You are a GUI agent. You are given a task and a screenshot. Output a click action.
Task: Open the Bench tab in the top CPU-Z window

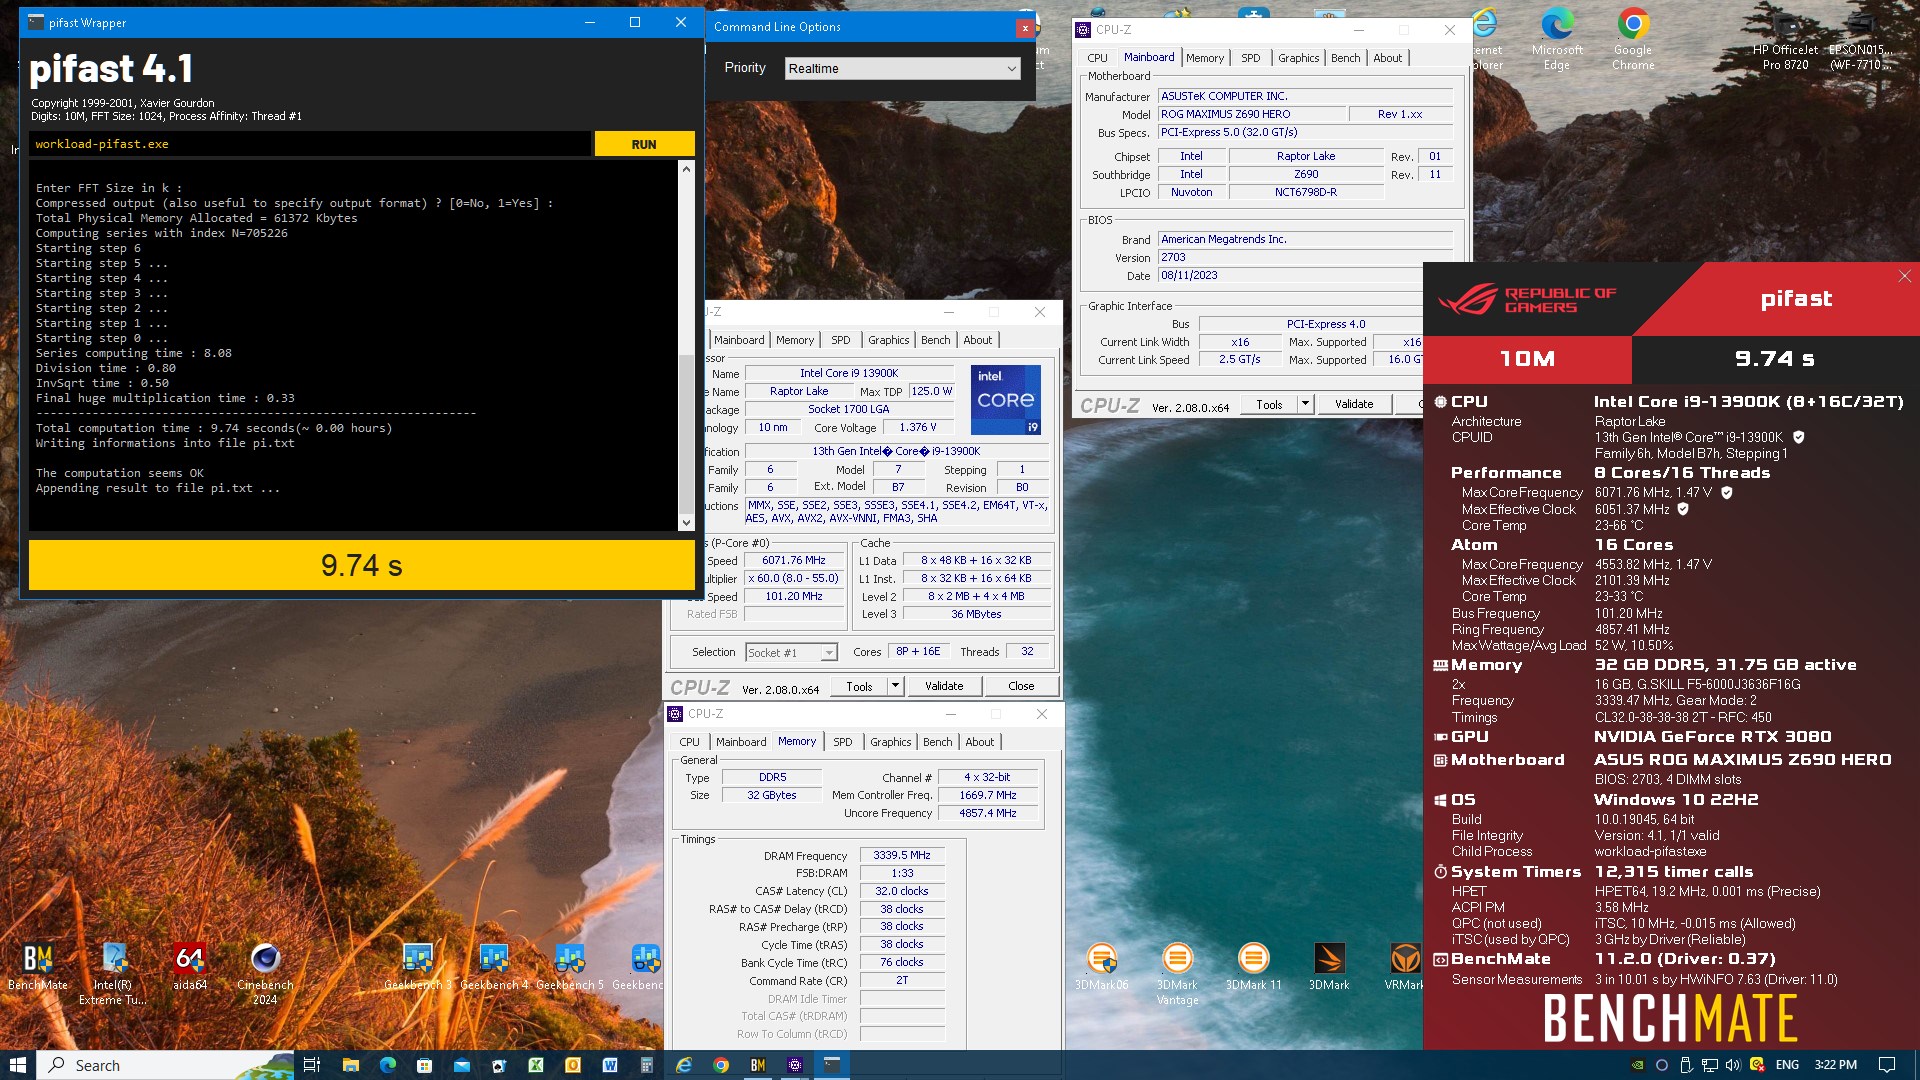click(x=1345, y=58)
